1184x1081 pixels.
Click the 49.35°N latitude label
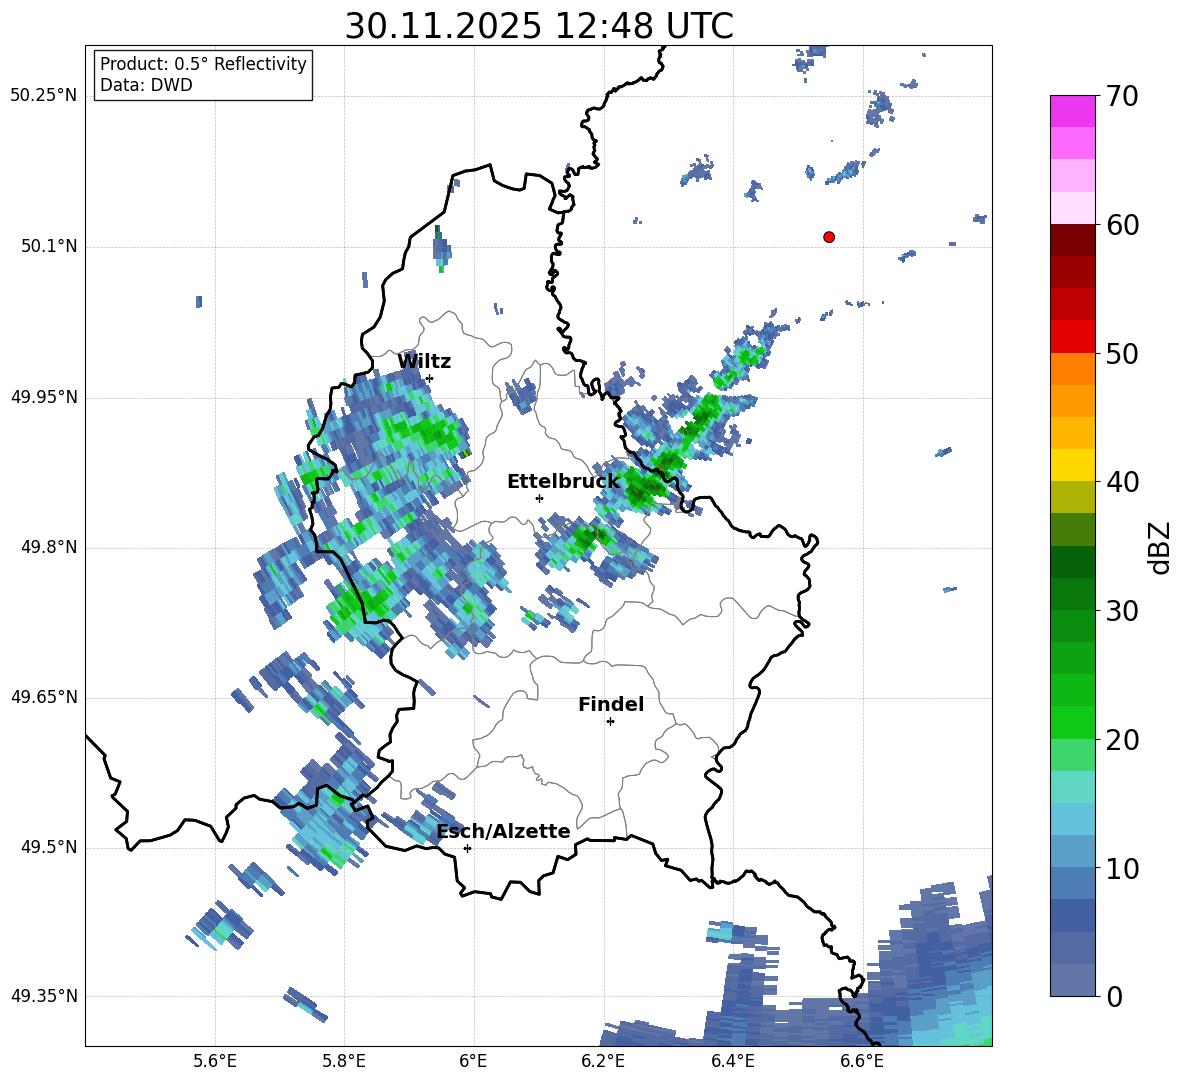(x=44, y=996)
